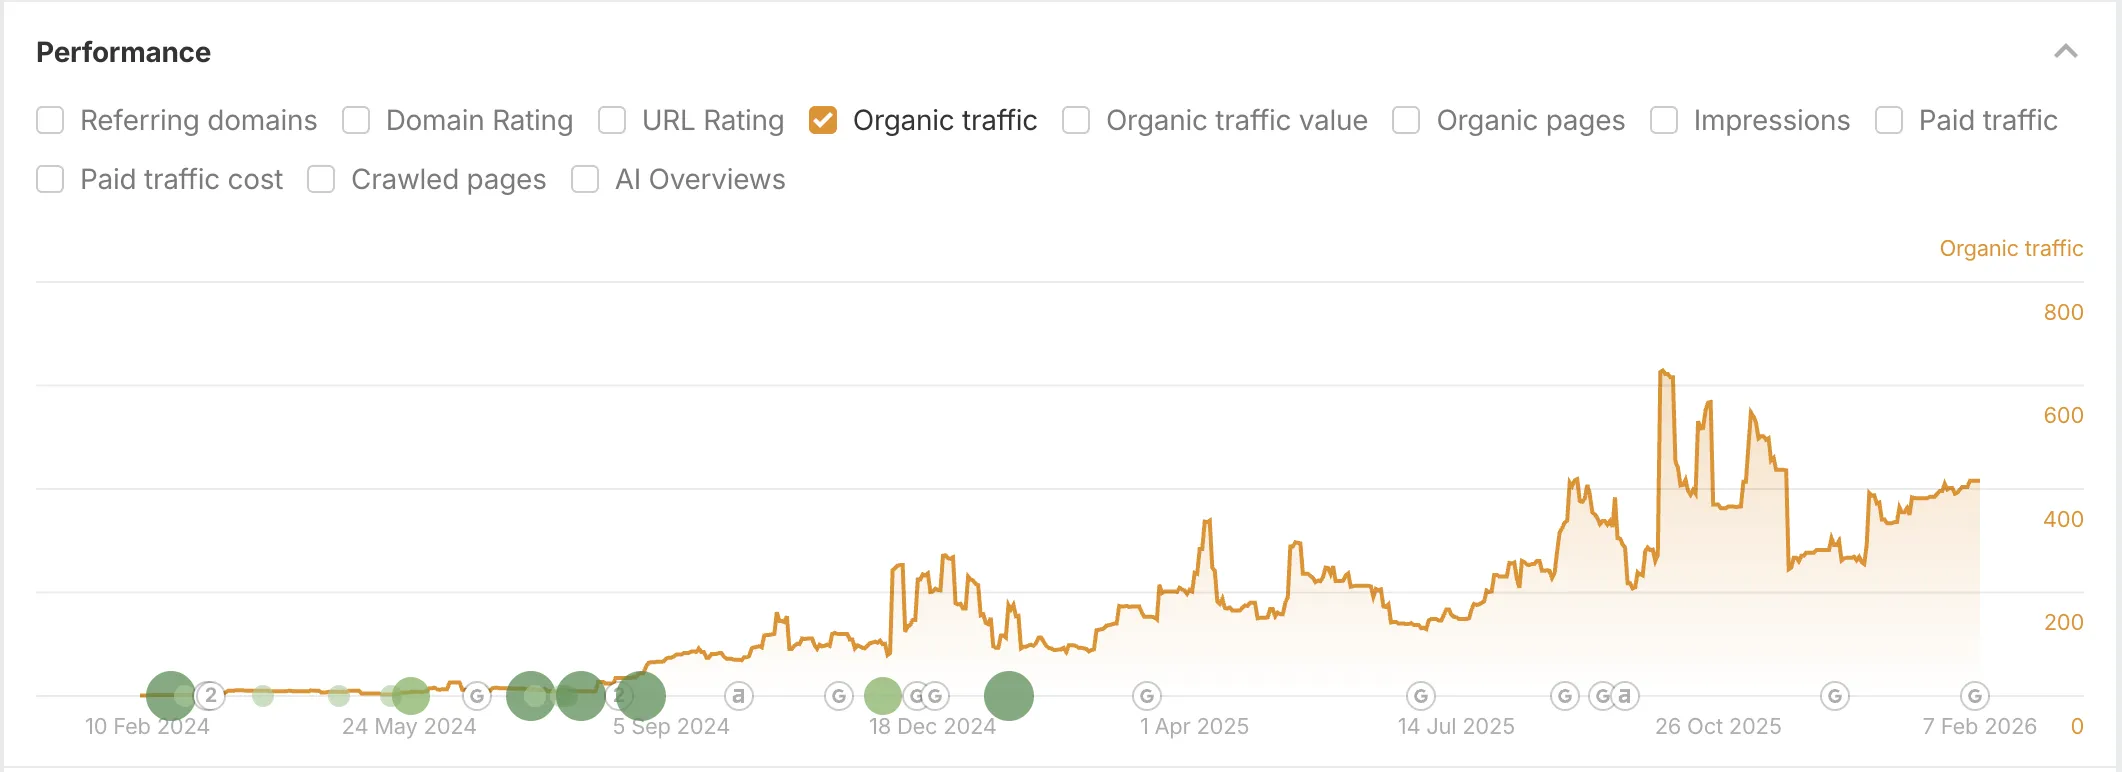The image size is (2122, 772).
Task: Open the grouped "2" event marker near 10 Feb 2024
Action: coord(211,695)
